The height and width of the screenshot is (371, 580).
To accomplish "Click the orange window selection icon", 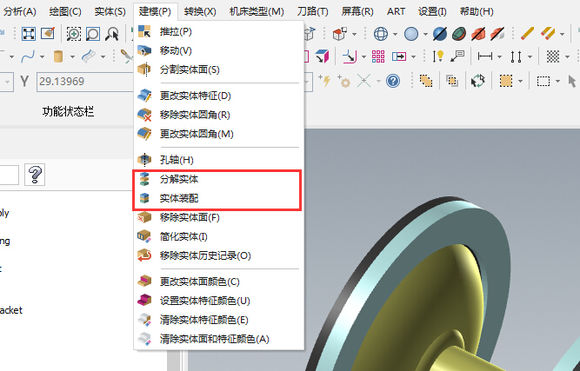I will tap(505, 81).
